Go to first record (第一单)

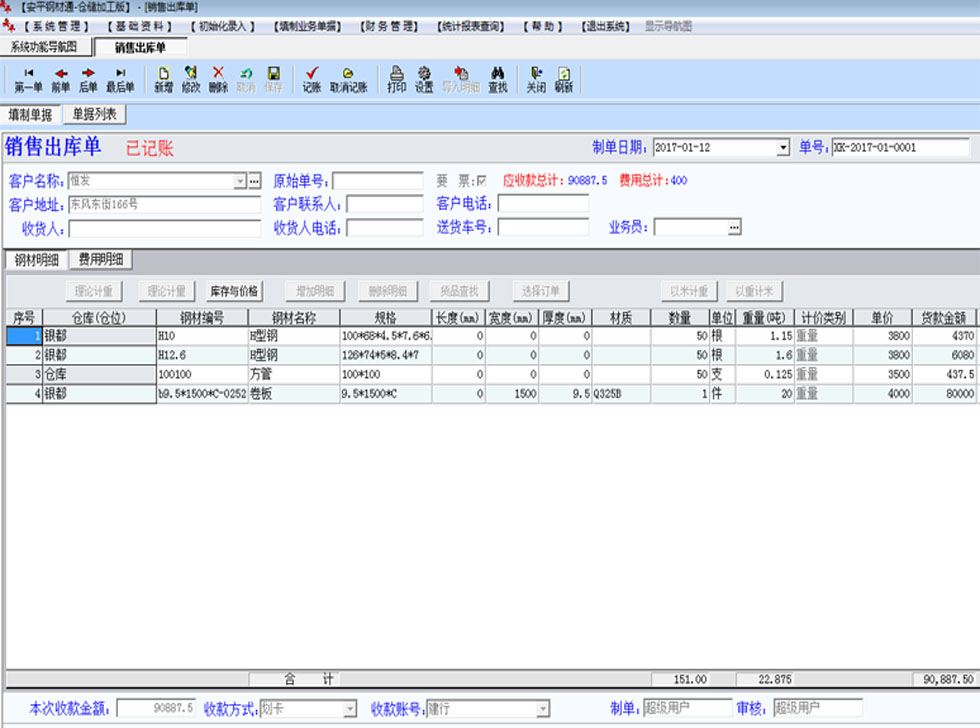tap(28, 81)
